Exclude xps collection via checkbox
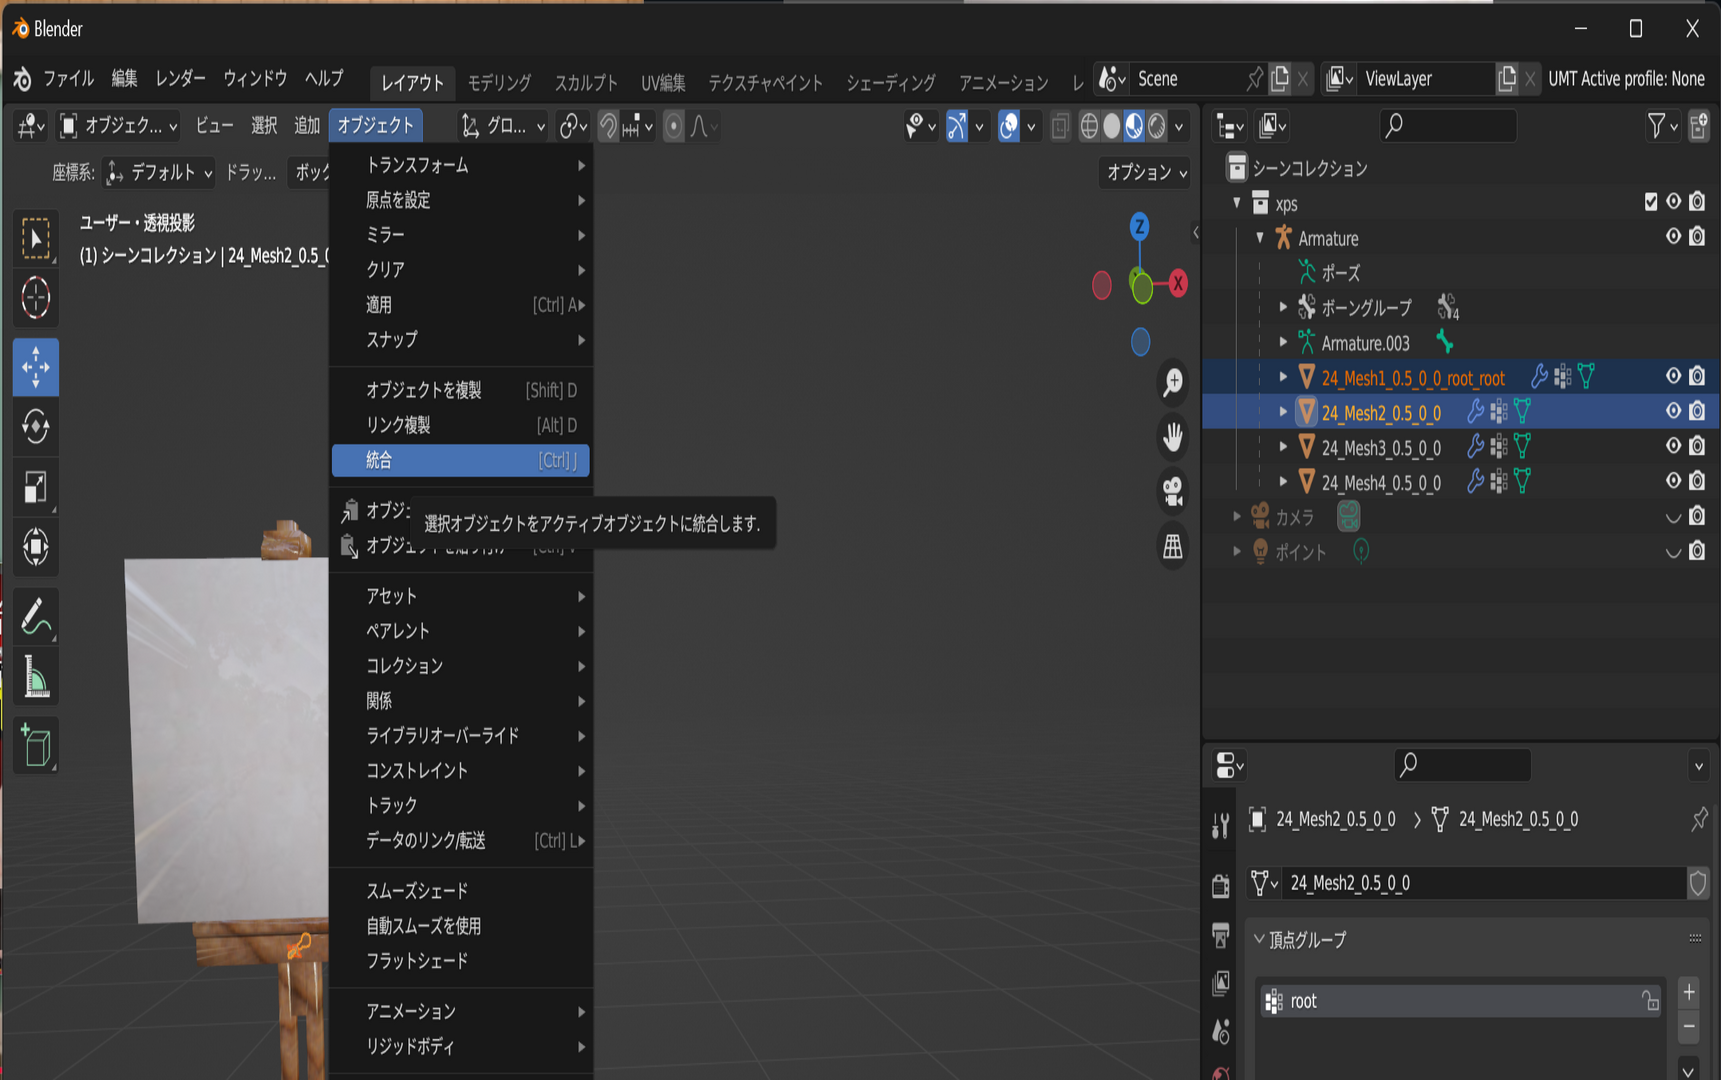The image size is (1721, 1080). click(x=1651, y=202)
